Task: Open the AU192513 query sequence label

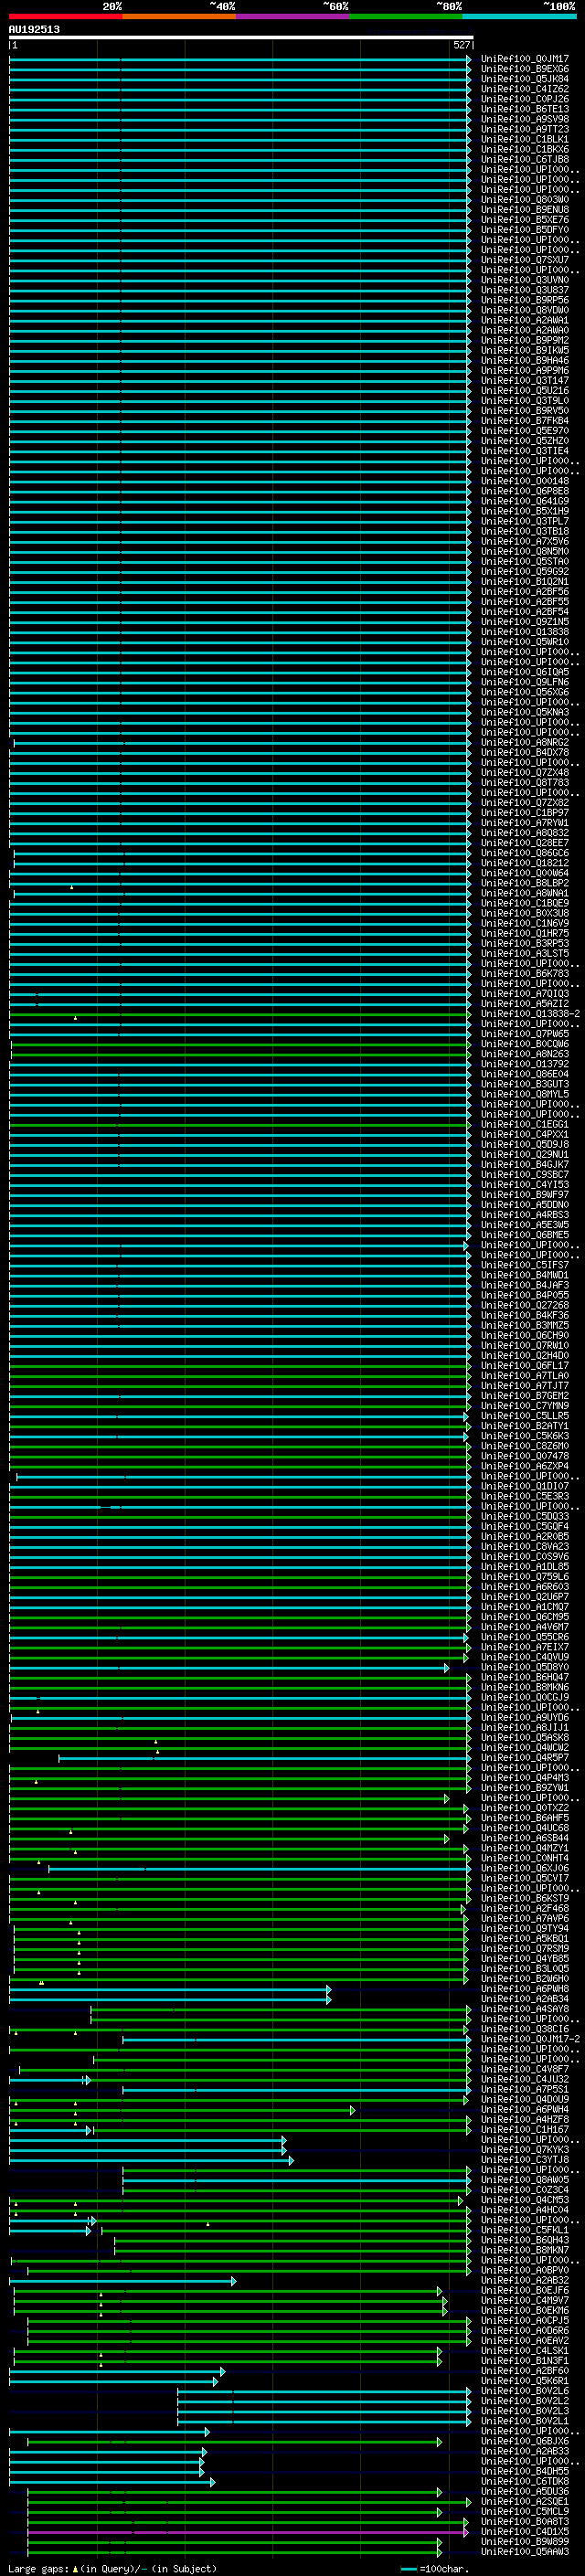Action: [34, 29]
